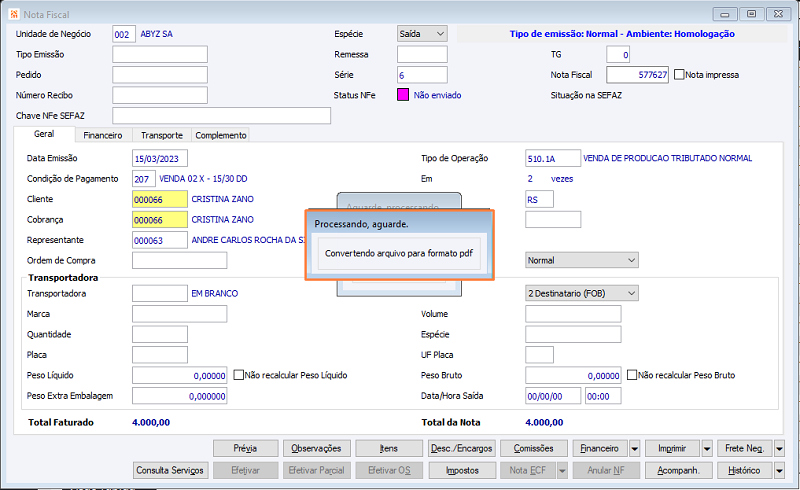This screenshot has width=800, height=490.
Task: Click the yellow Cobrança code field
Action: click(160, 219)
